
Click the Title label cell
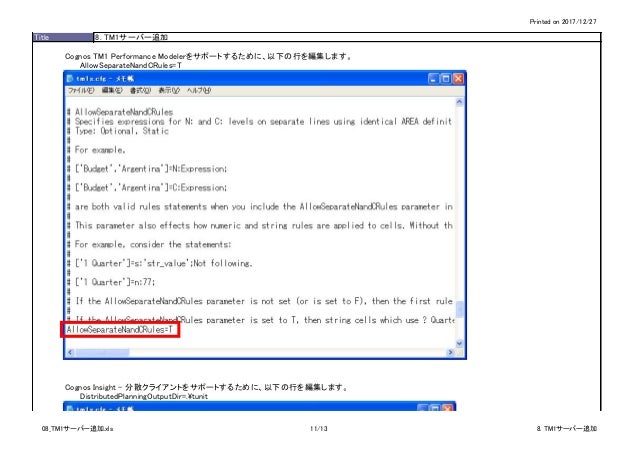(63, 37)
